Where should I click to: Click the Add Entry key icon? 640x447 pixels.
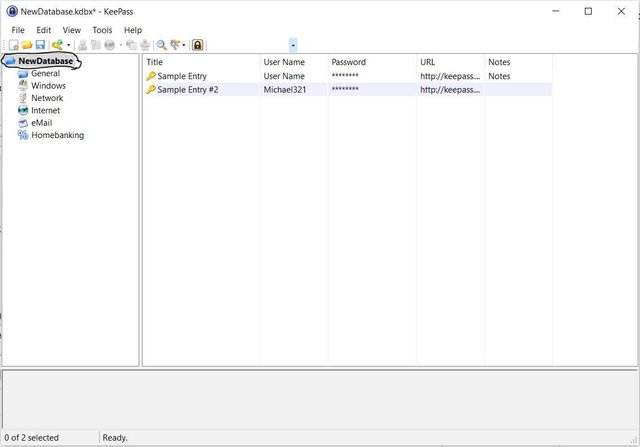tap(58, 45)
